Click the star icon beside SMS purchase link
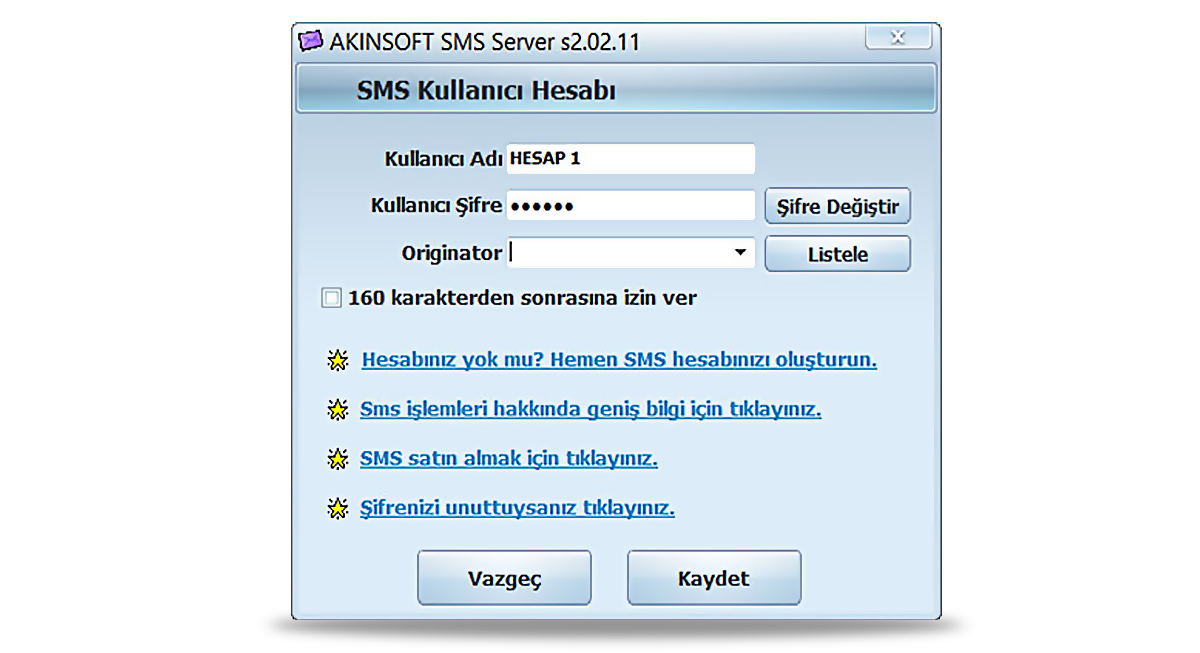This screenshot has height=653, width=1200. [338, 458]
